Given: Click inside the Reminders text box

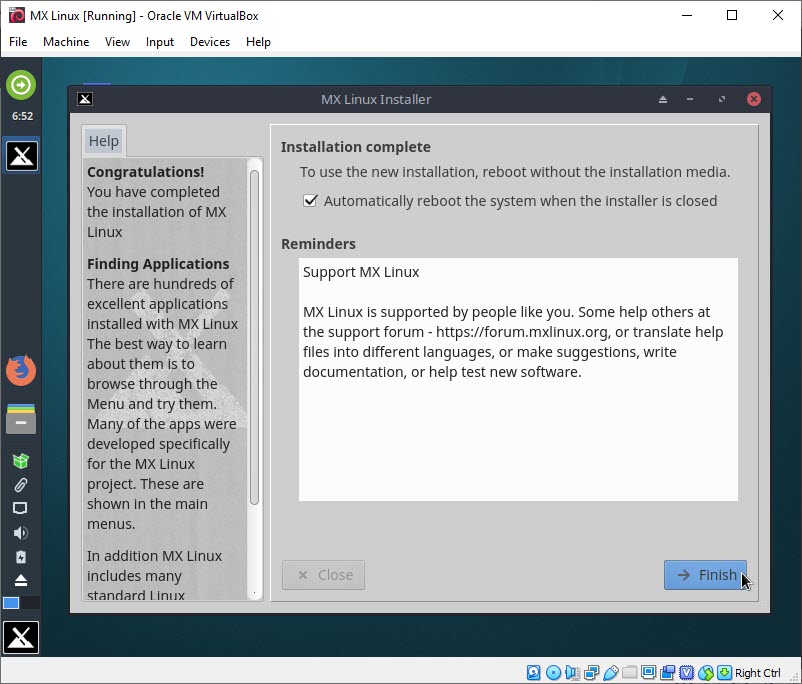Looking at the screenshot, I should pos(518,380).
